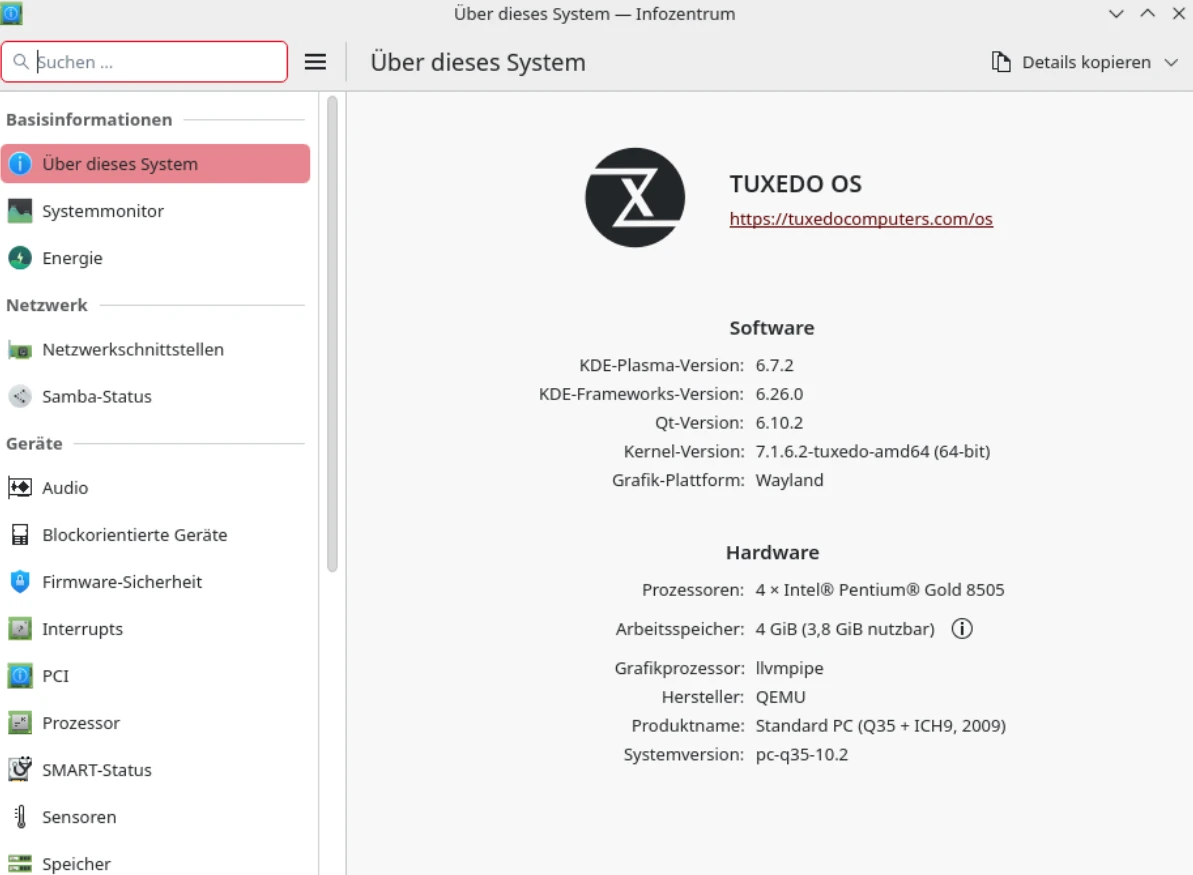Screen dimensions: 1193x875
Task: Click the Hersteller value QEMU
Action: [780, 697]
